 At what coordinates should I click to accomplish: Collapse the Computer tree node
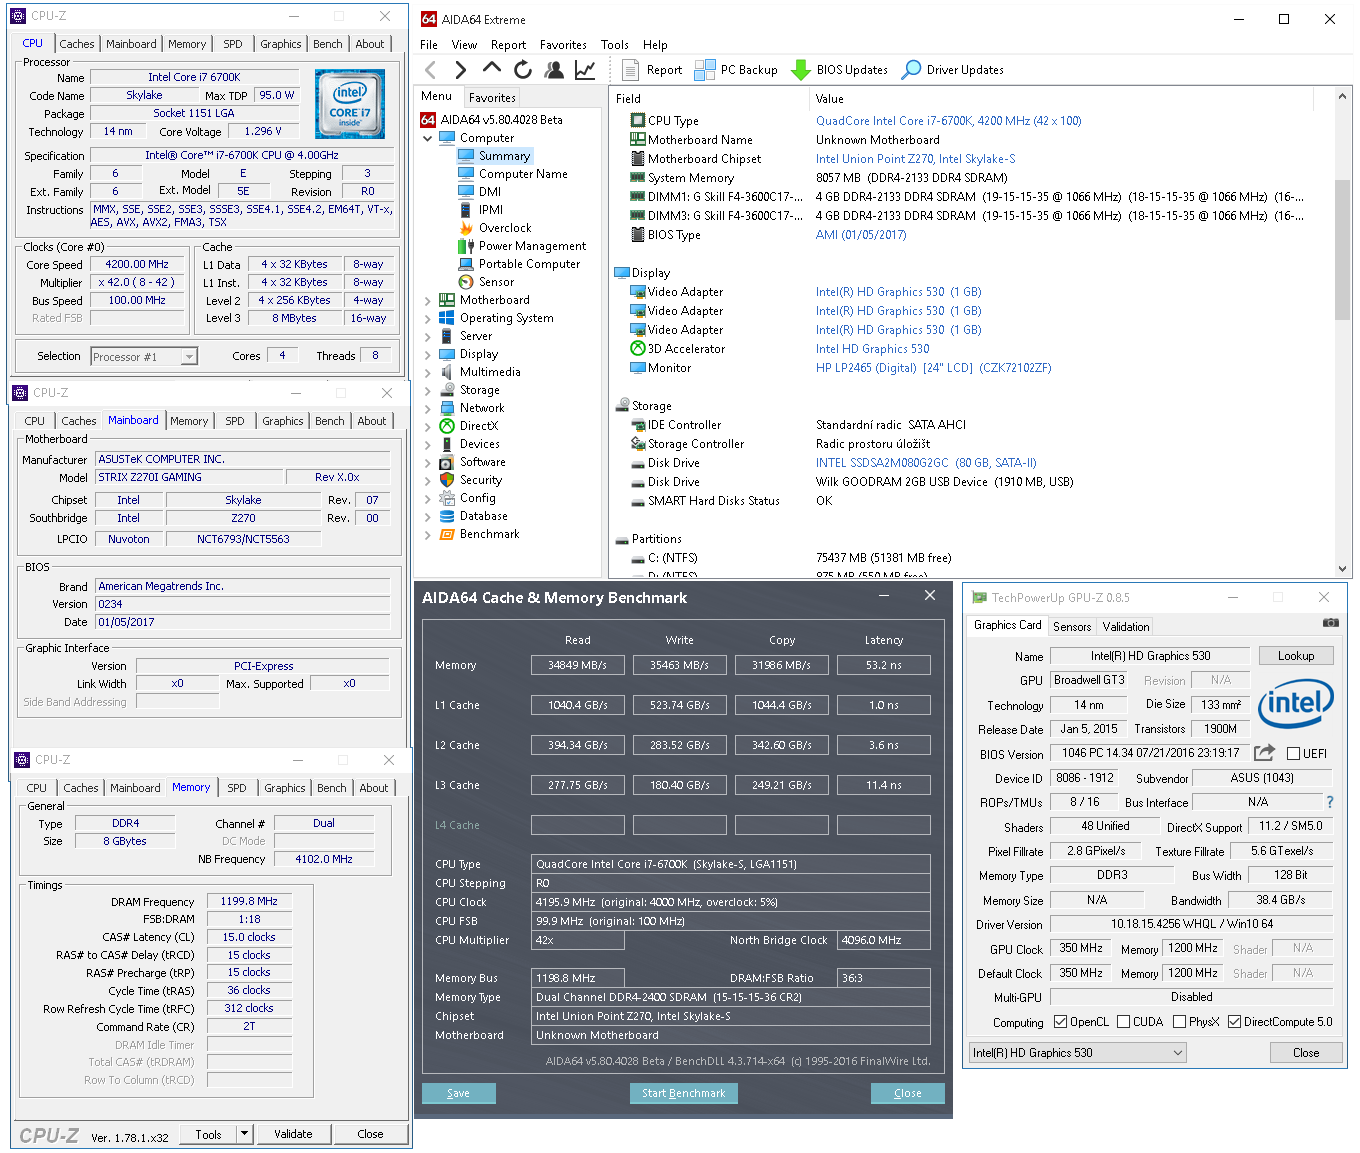tap(428, 138)
